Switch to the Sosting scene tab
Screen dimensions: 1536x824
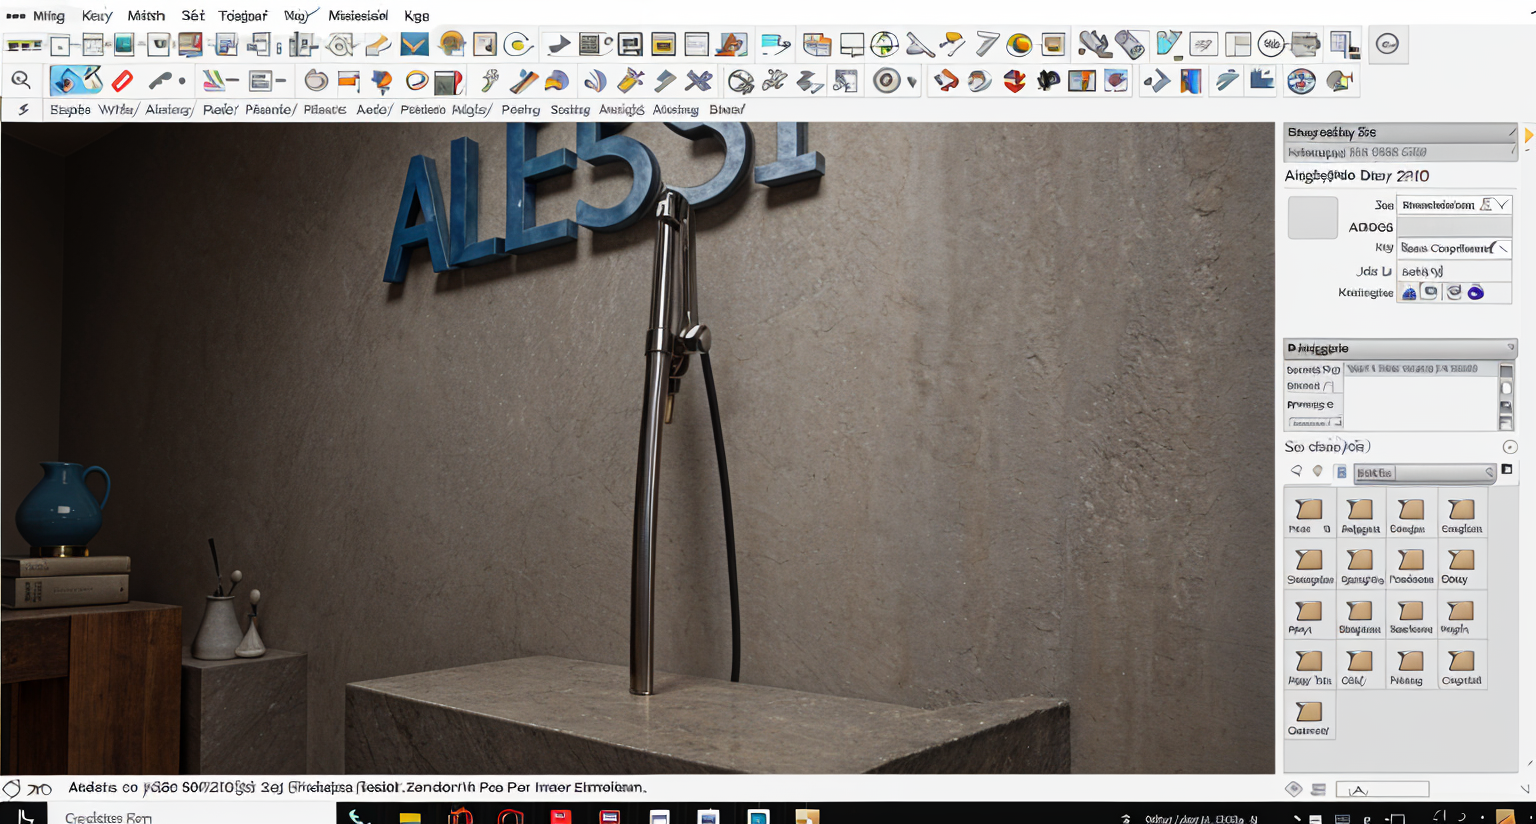[570, 109]
